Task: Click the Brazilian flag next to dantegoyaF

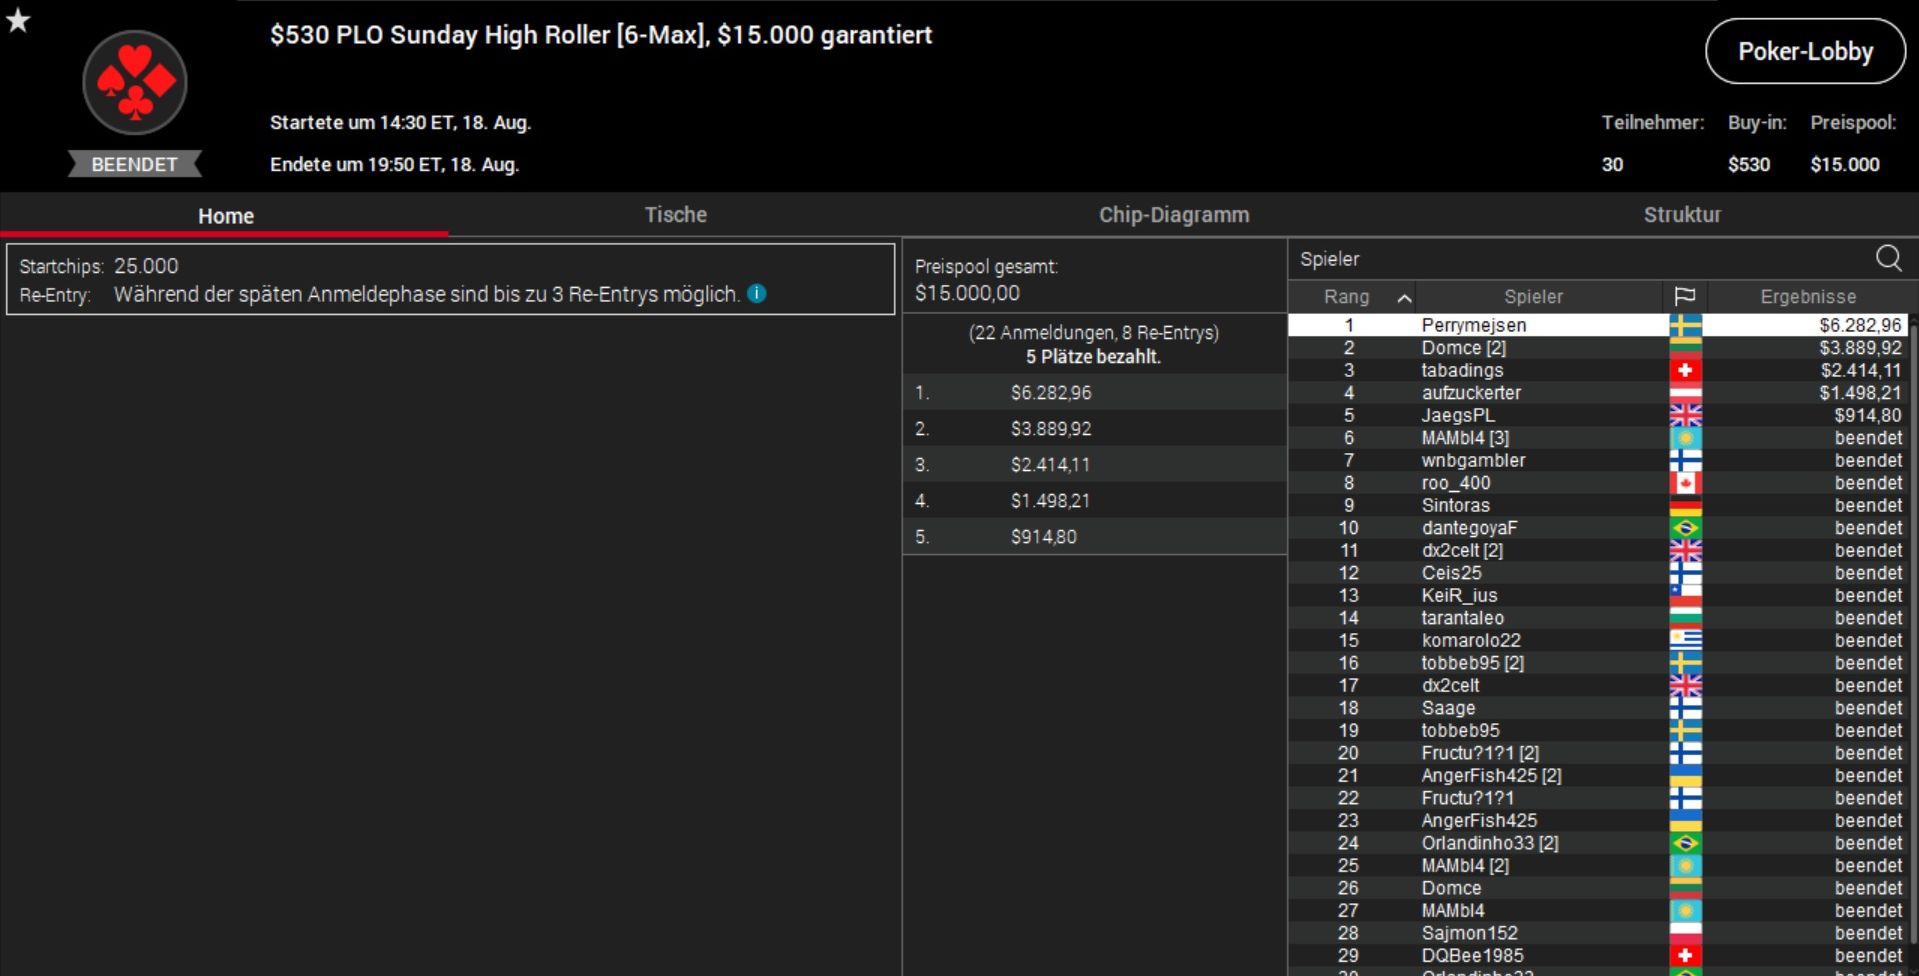Action: (x=1685, y=529)
